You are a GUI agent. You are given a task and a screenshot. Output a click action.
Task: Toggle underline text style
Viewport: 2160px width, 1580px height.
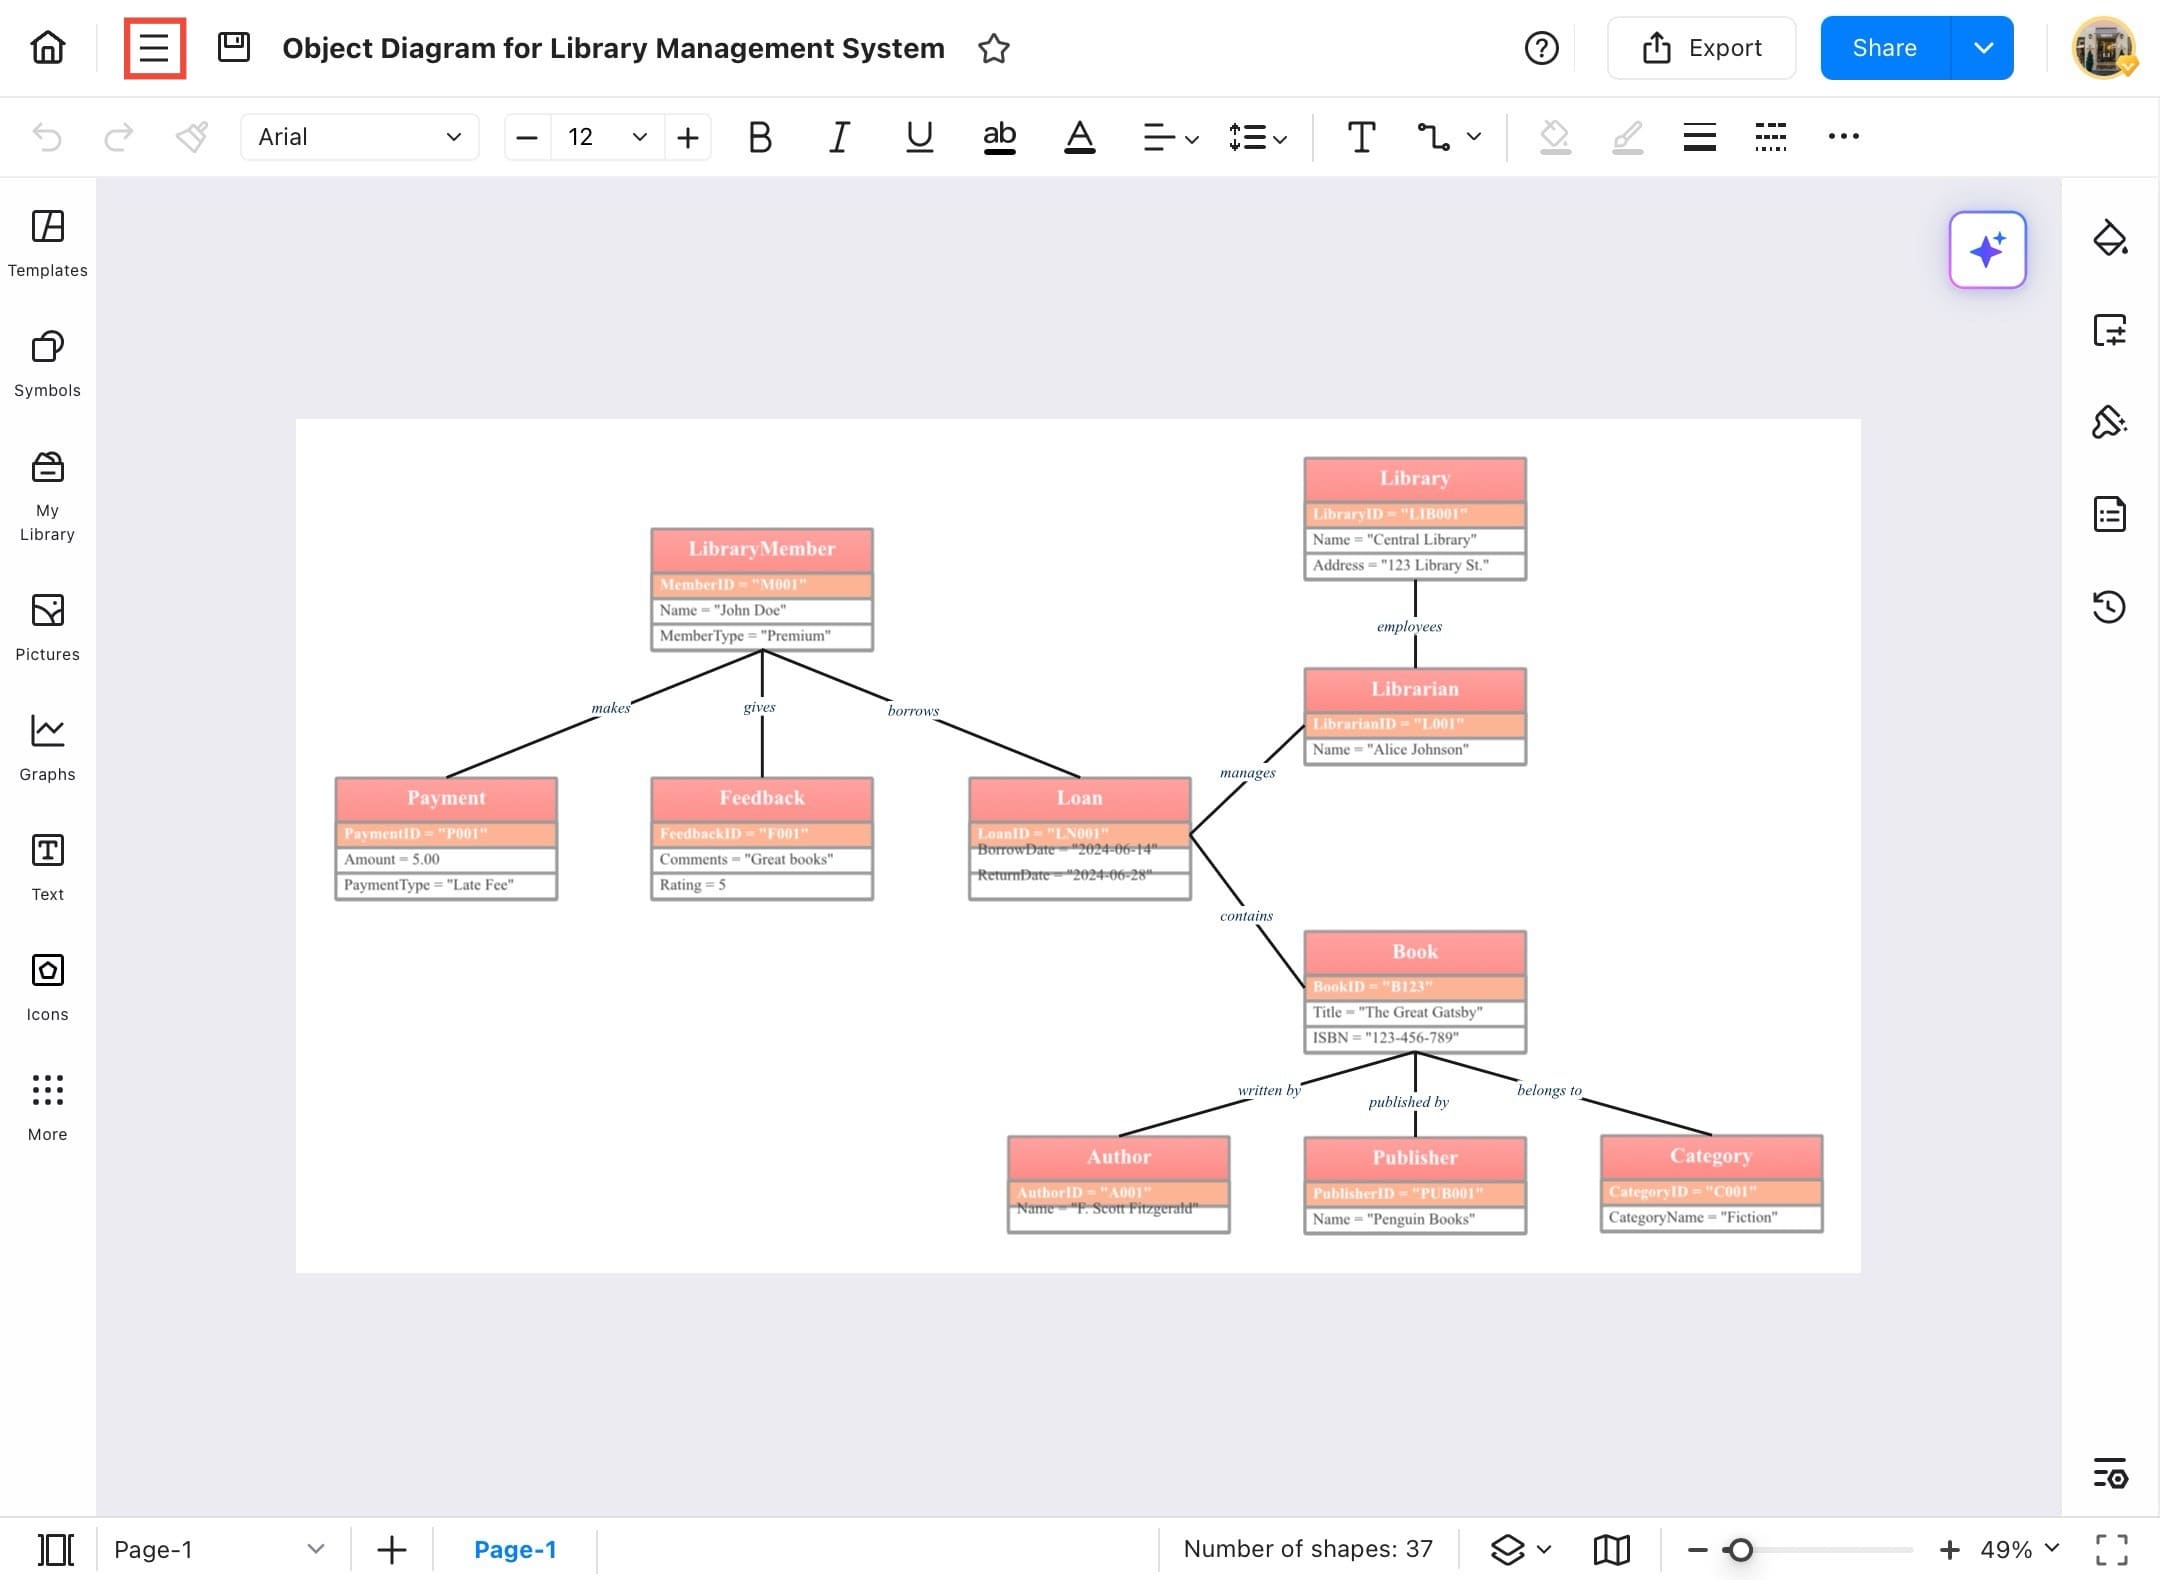pyautogui.click(x=919, y=137)
